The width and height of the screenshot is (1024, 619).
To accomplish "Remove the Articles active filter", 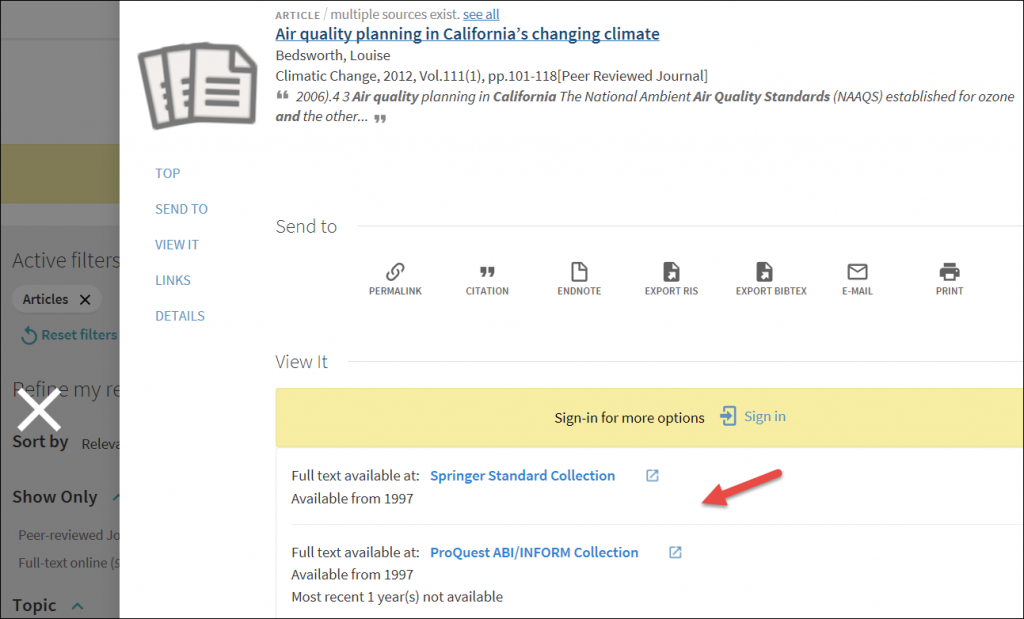I will click(85, 299).
